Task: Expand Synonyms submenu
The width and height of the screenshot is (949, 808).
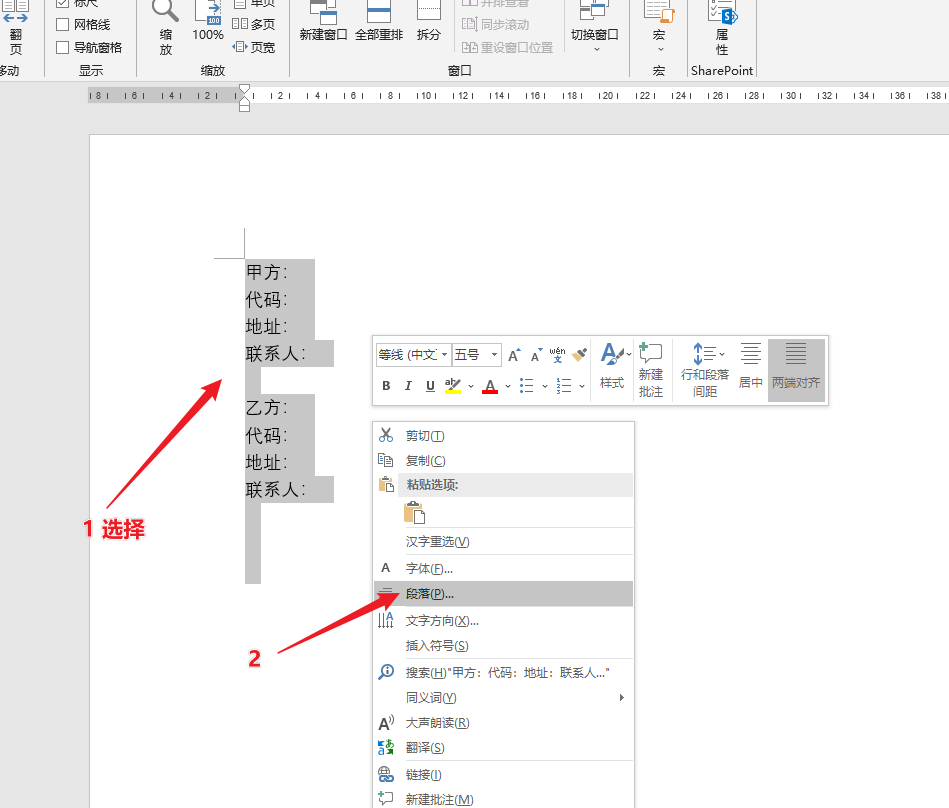Action: point(504,698)
